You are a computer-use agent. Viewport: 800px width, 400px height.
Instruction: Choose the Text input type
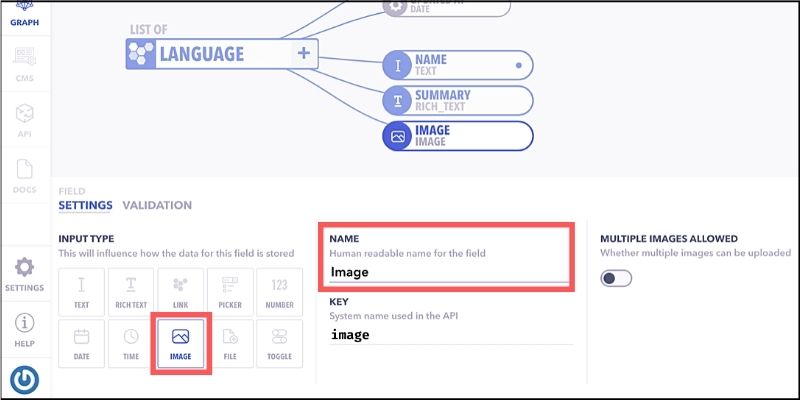point(82,292)
